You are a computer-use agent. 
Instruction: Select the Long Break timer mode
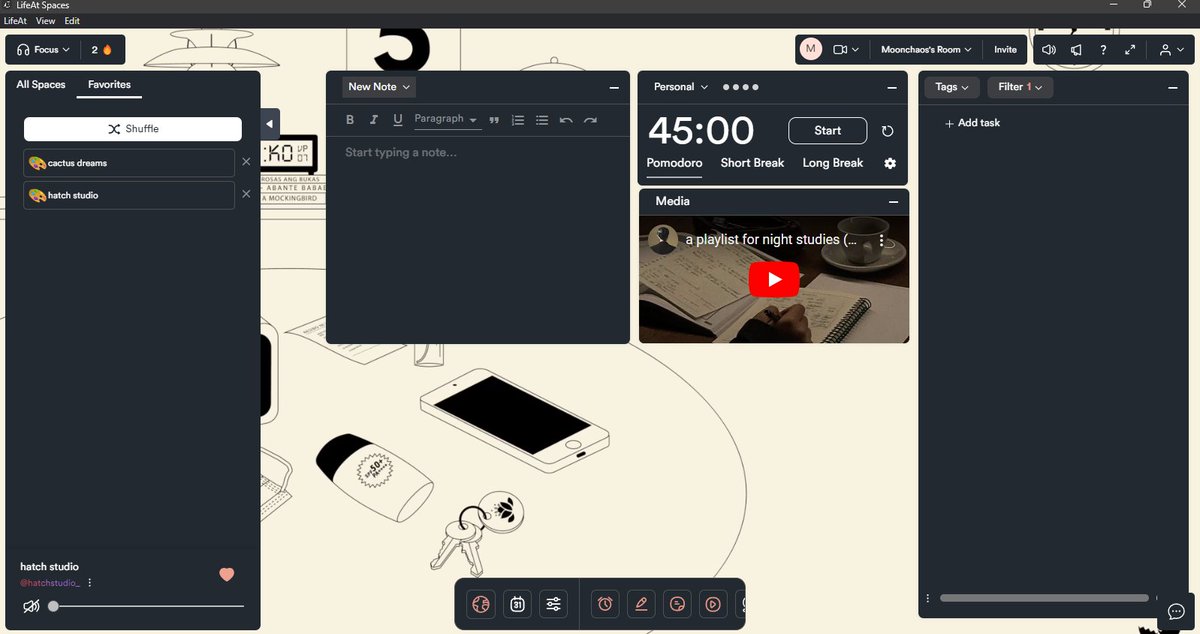click(x=833, y=163)
